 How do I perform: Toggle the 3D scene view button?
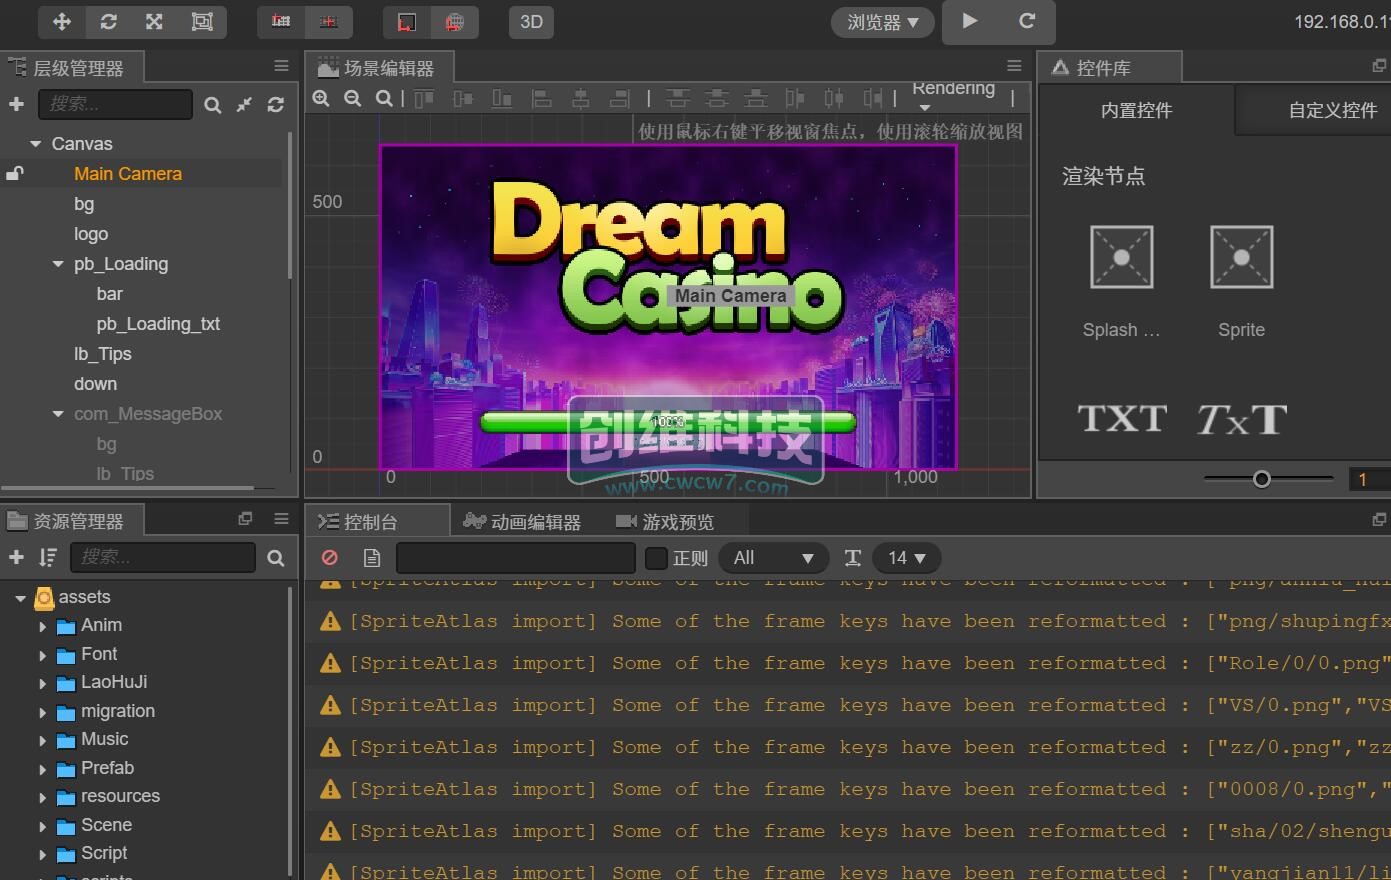coord(531,21)
